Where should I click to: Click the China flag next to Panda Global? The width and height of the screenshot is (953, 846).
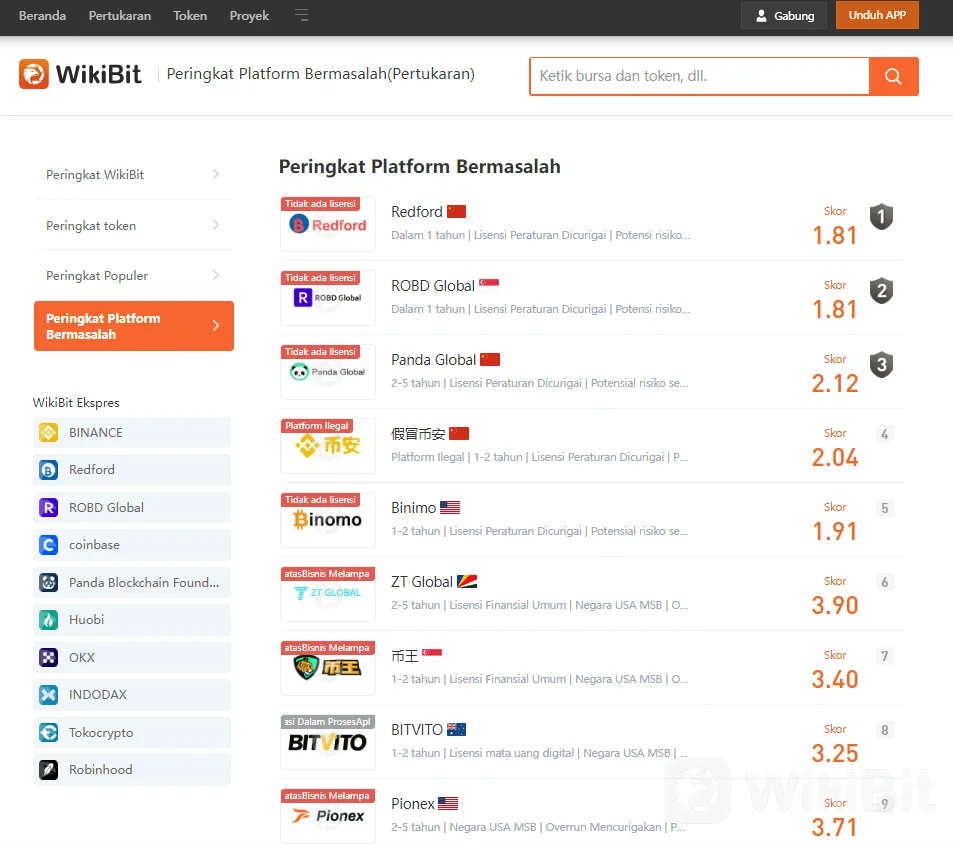click(490, 360)
